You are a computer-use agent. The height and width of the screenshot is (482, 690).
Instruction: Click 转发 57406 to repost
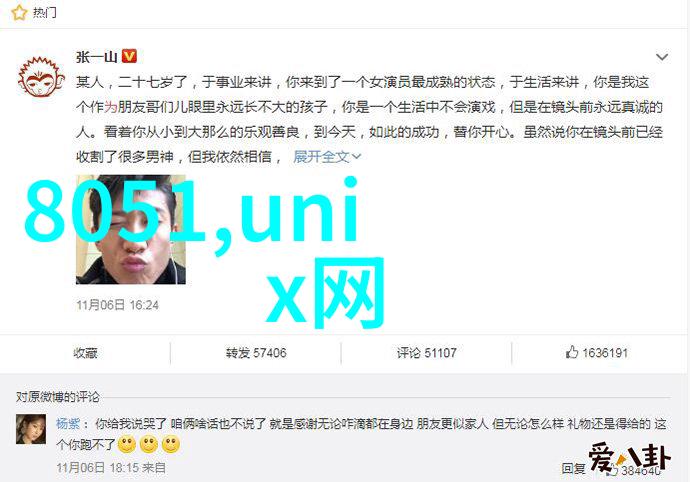256,353
